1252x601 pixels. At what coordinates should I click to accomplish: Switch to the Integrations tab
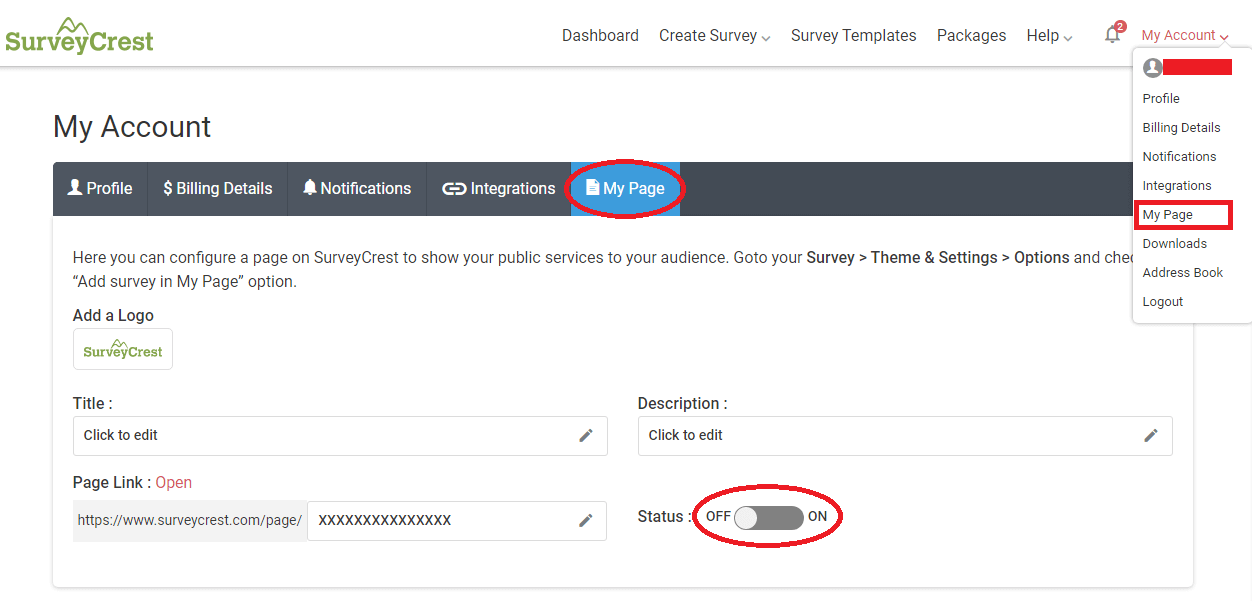tap(499, 188)
